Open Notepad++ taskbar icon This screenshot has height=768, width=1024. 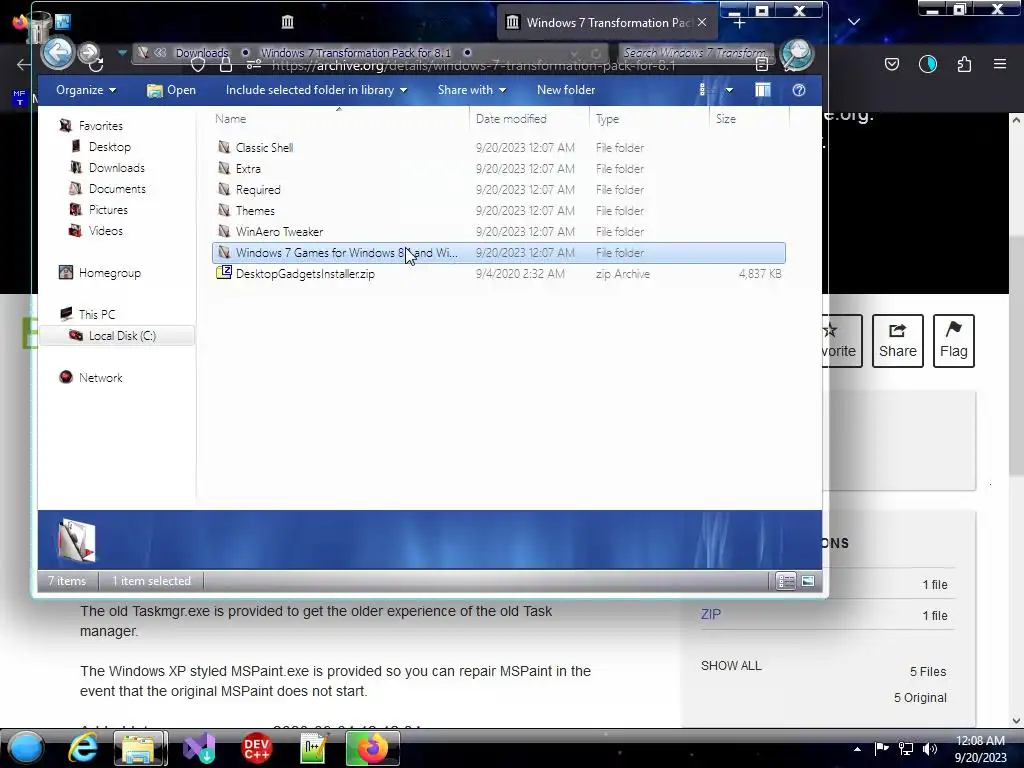313,748
